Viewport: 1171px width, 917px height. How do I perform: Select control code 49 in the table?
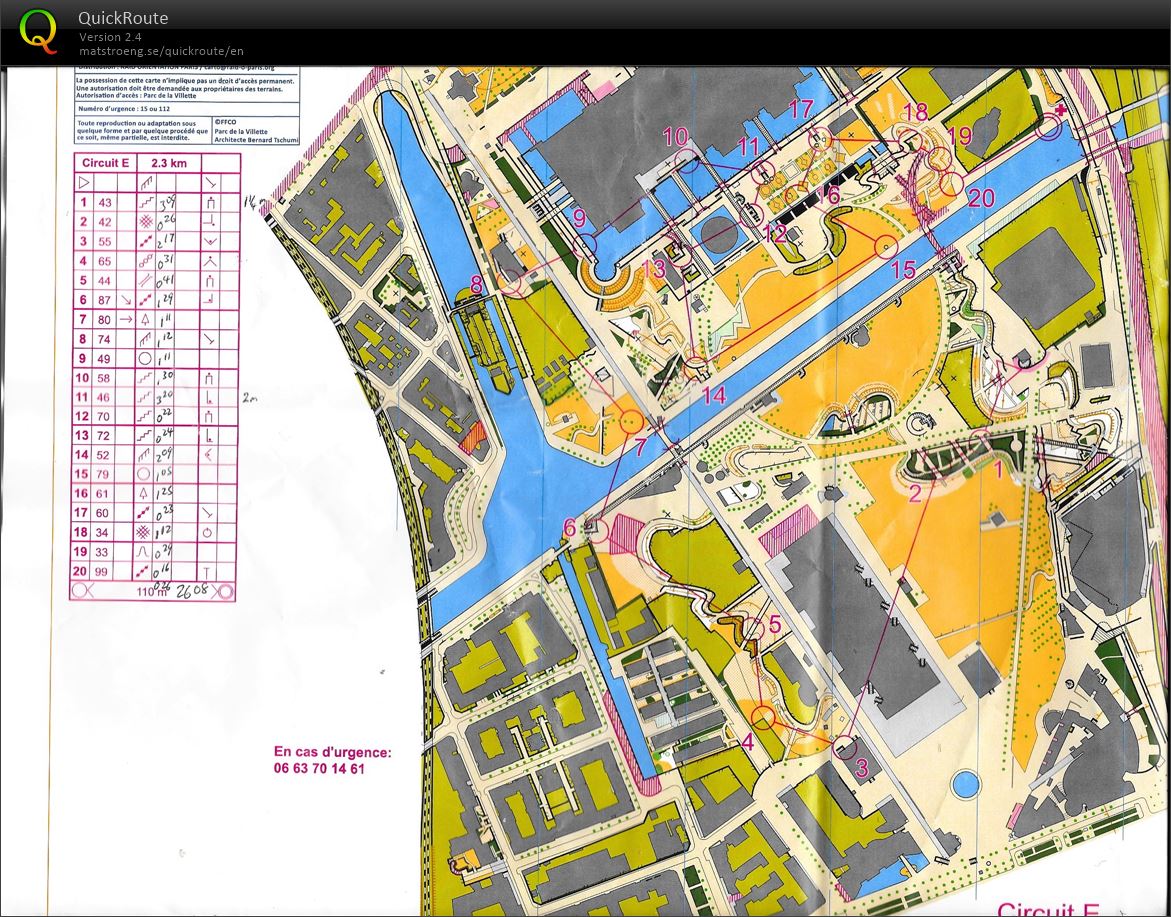[x=105, y=358]
